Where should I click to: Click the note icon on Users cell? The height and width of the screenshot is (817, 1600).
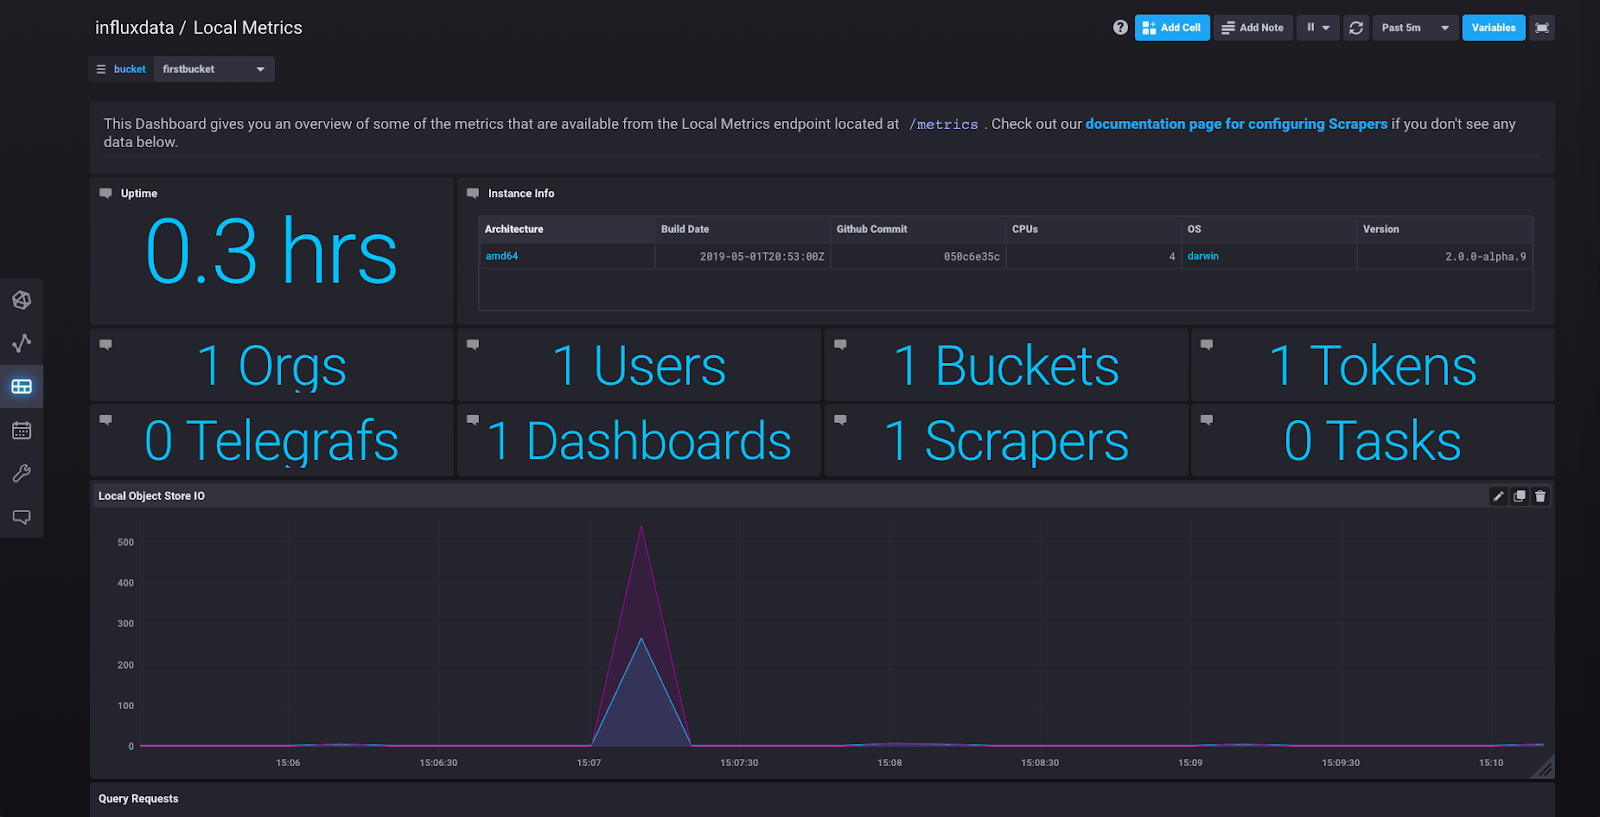(473, 344)
